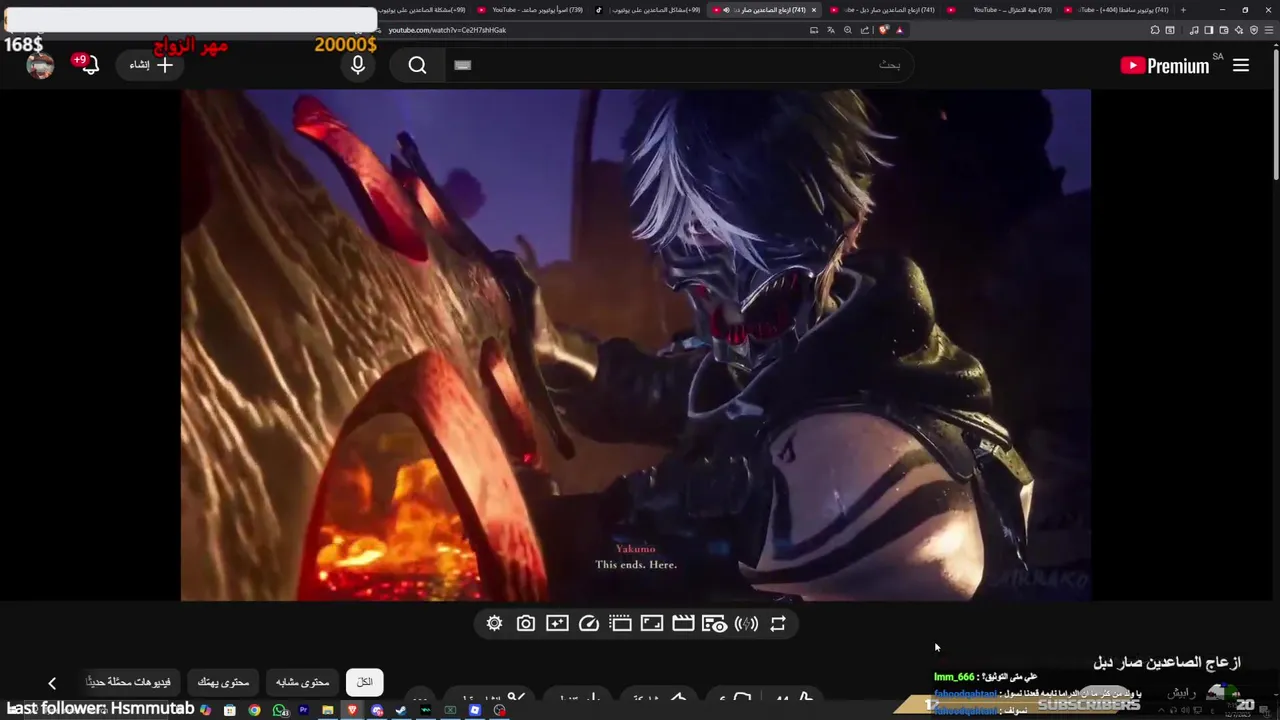Open the video filters sparkle icon
Image resolution: width=1280 pixels, height=720 pixels.
557,623
